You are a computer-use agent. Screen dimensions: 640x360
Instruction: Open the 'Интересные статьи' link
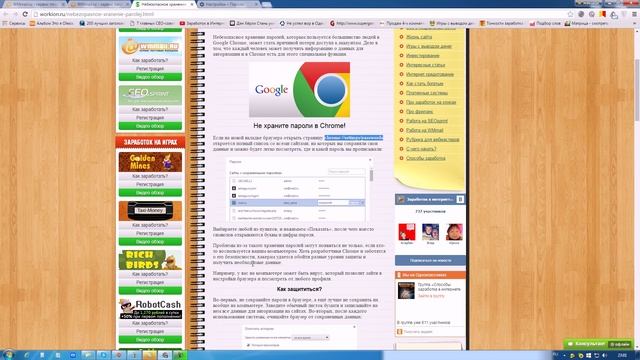tap(425, 65)
